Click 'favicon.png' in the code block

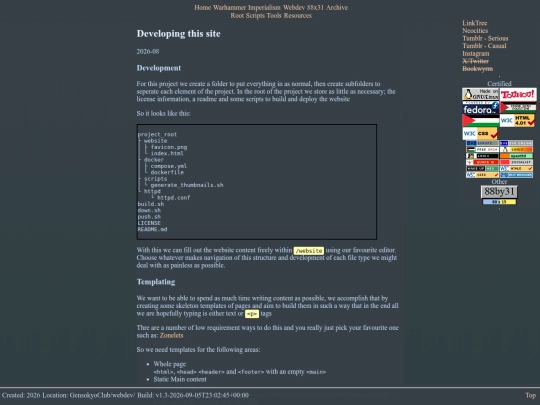click(169, 147)
